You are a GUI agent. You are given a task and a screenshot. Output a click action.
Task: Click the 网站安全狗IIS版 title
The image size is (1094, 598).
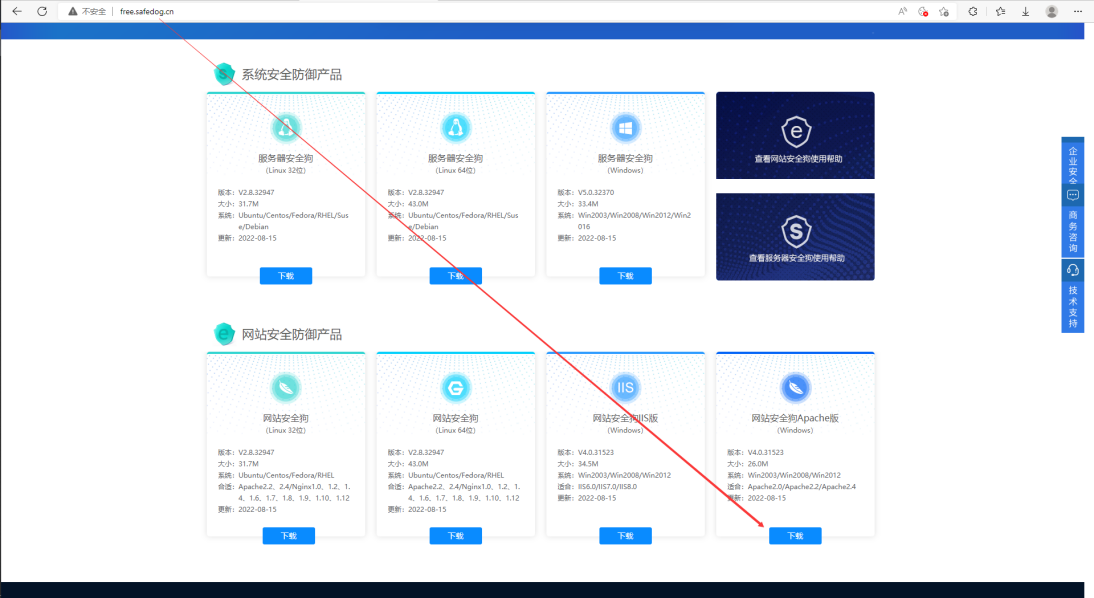pos(625,419)
